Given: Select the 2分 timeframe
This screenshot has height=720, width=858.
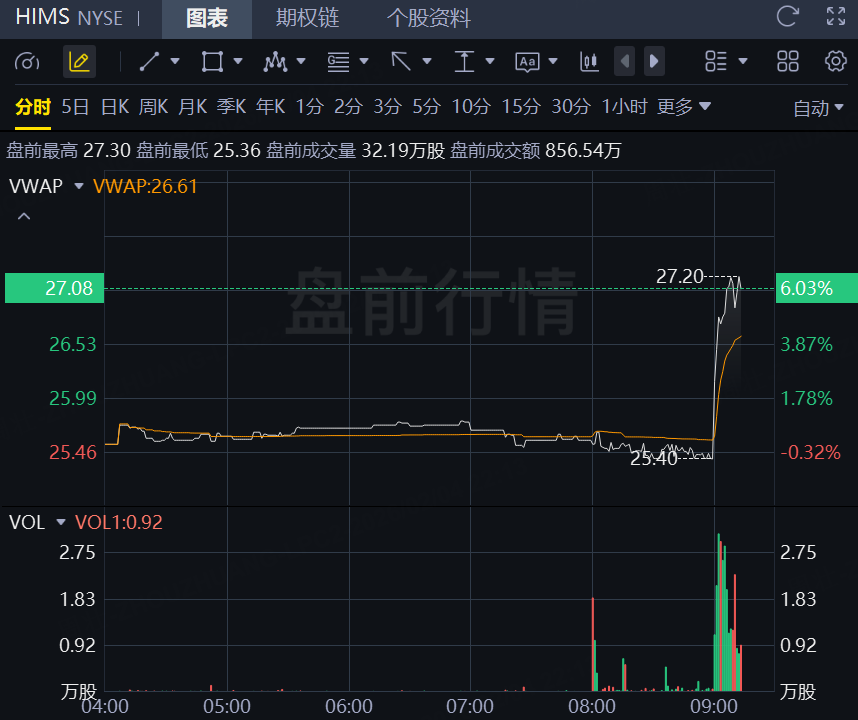Looking at the screenshot, I should point(349,107).
